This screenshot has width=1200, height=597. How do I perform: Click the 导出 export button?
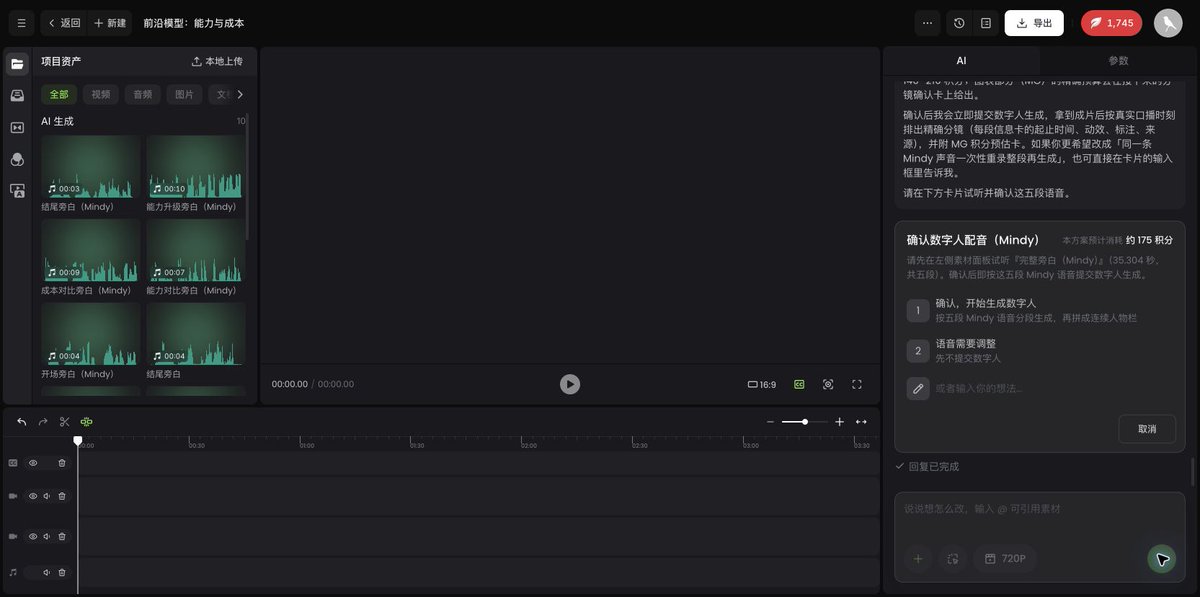(x=1034, y=23)
